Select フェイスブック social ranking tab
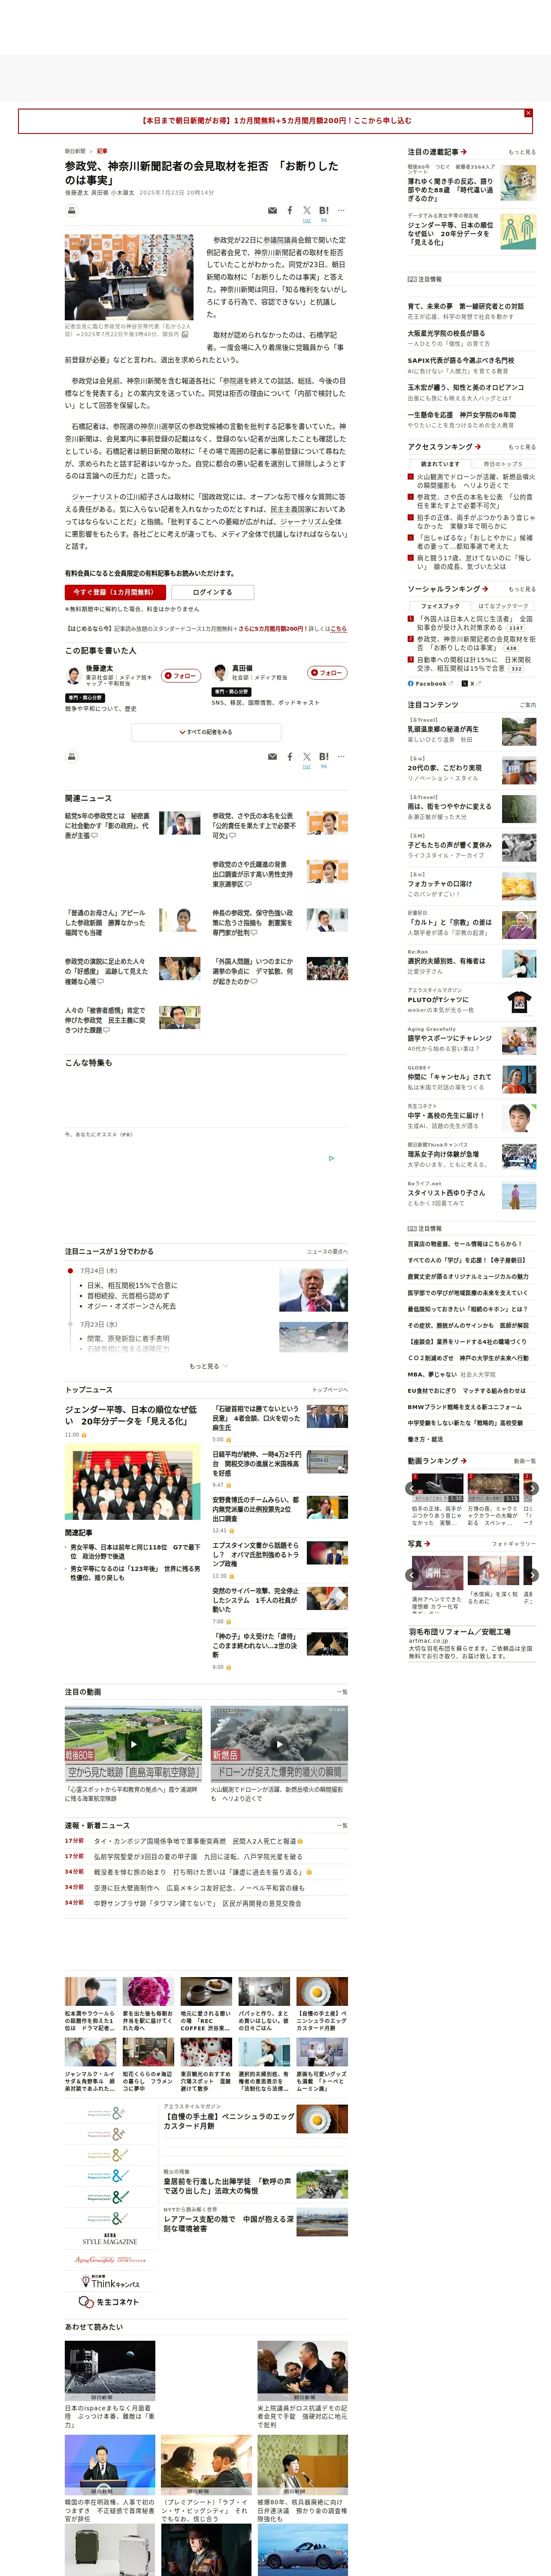 pos(440,606)
